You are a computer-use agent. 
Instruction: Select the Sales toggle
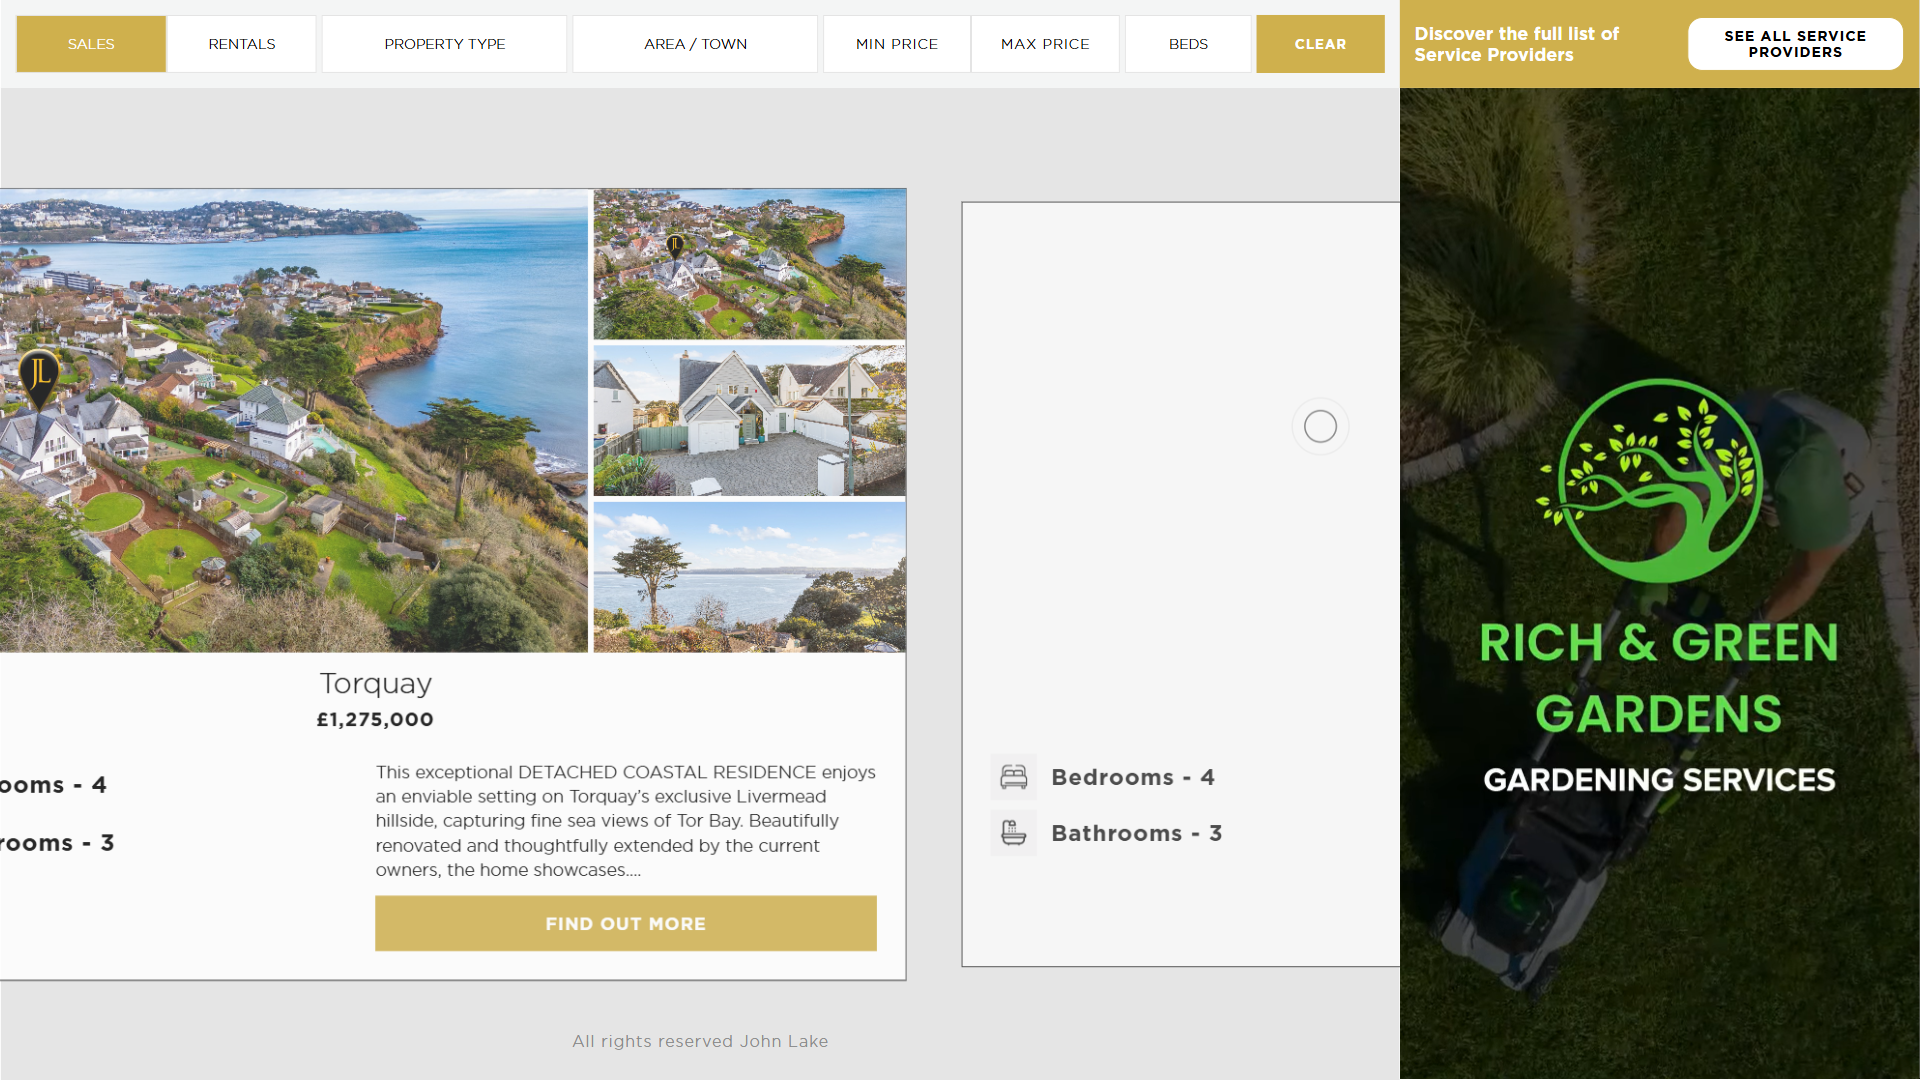[x=91, y=44]
